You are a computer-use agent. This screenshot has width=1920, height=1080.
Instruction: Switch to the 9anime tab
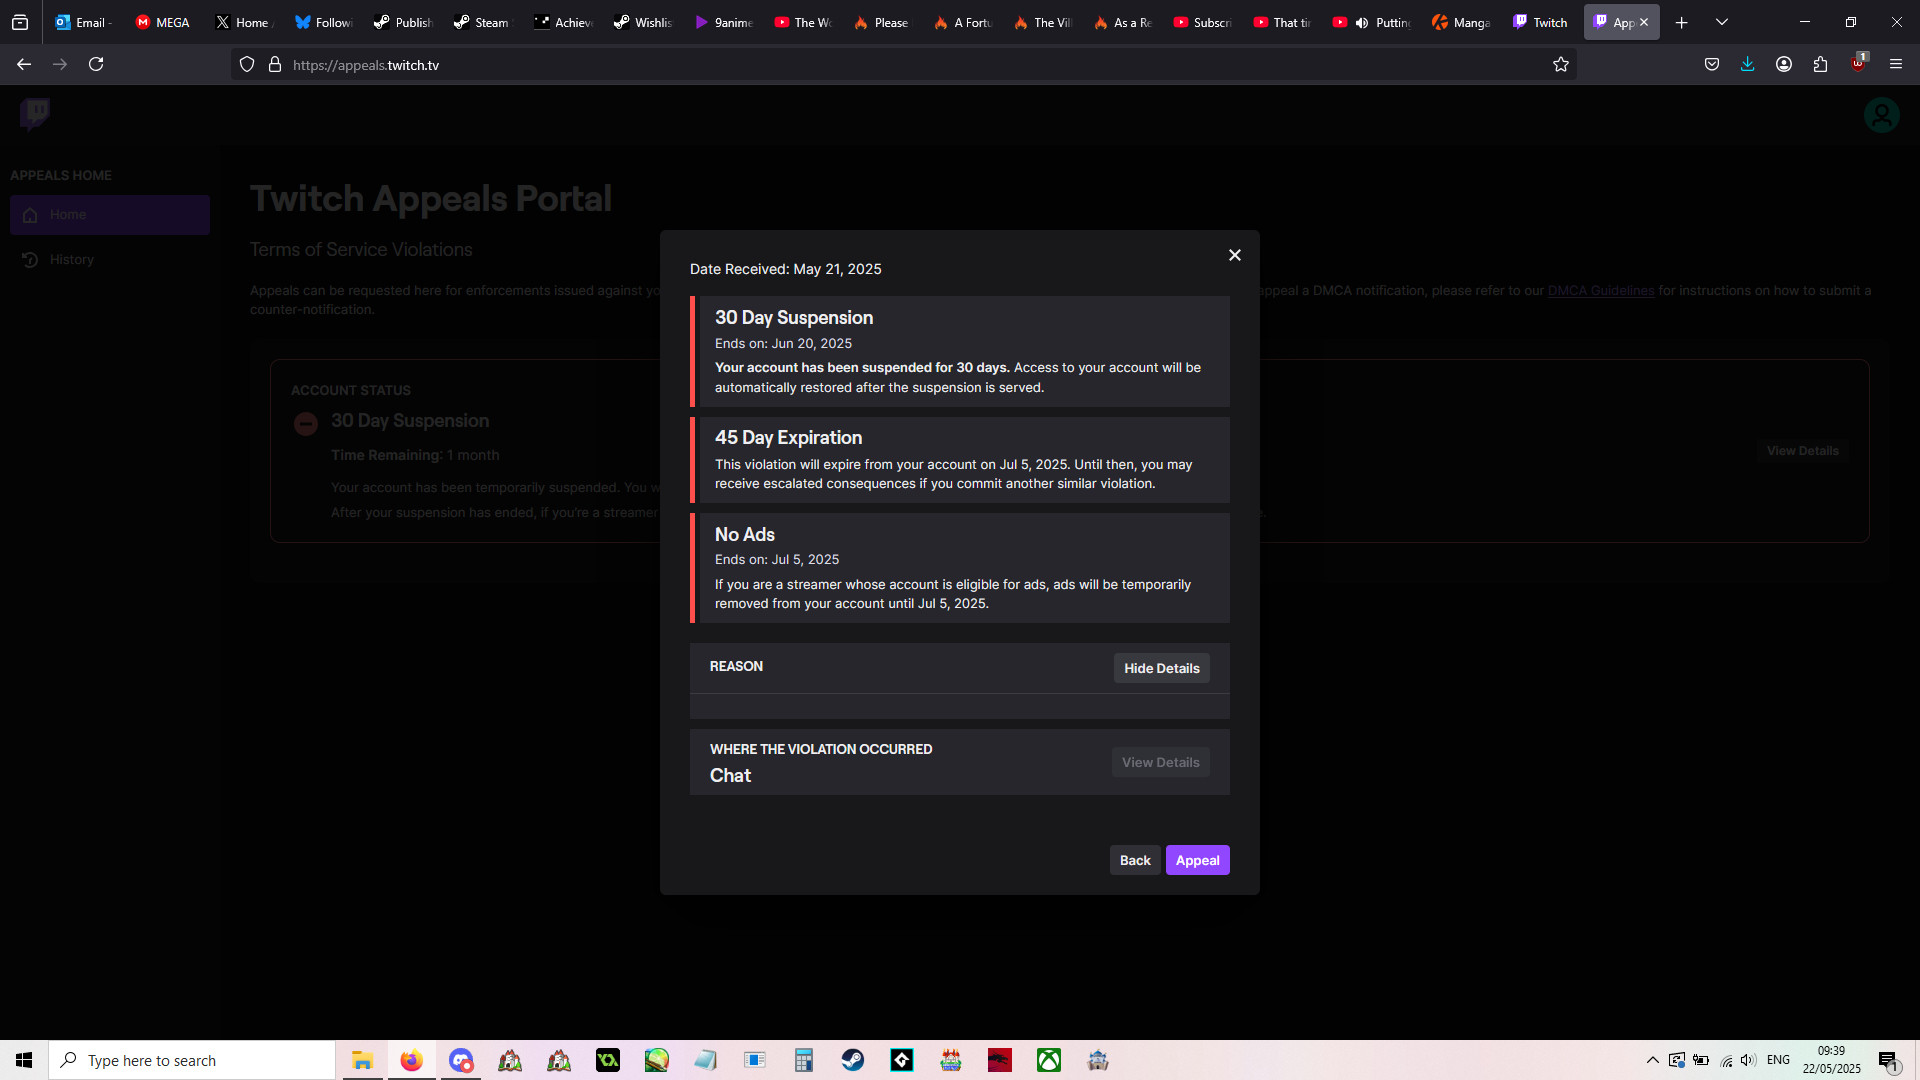pos(723,22)
